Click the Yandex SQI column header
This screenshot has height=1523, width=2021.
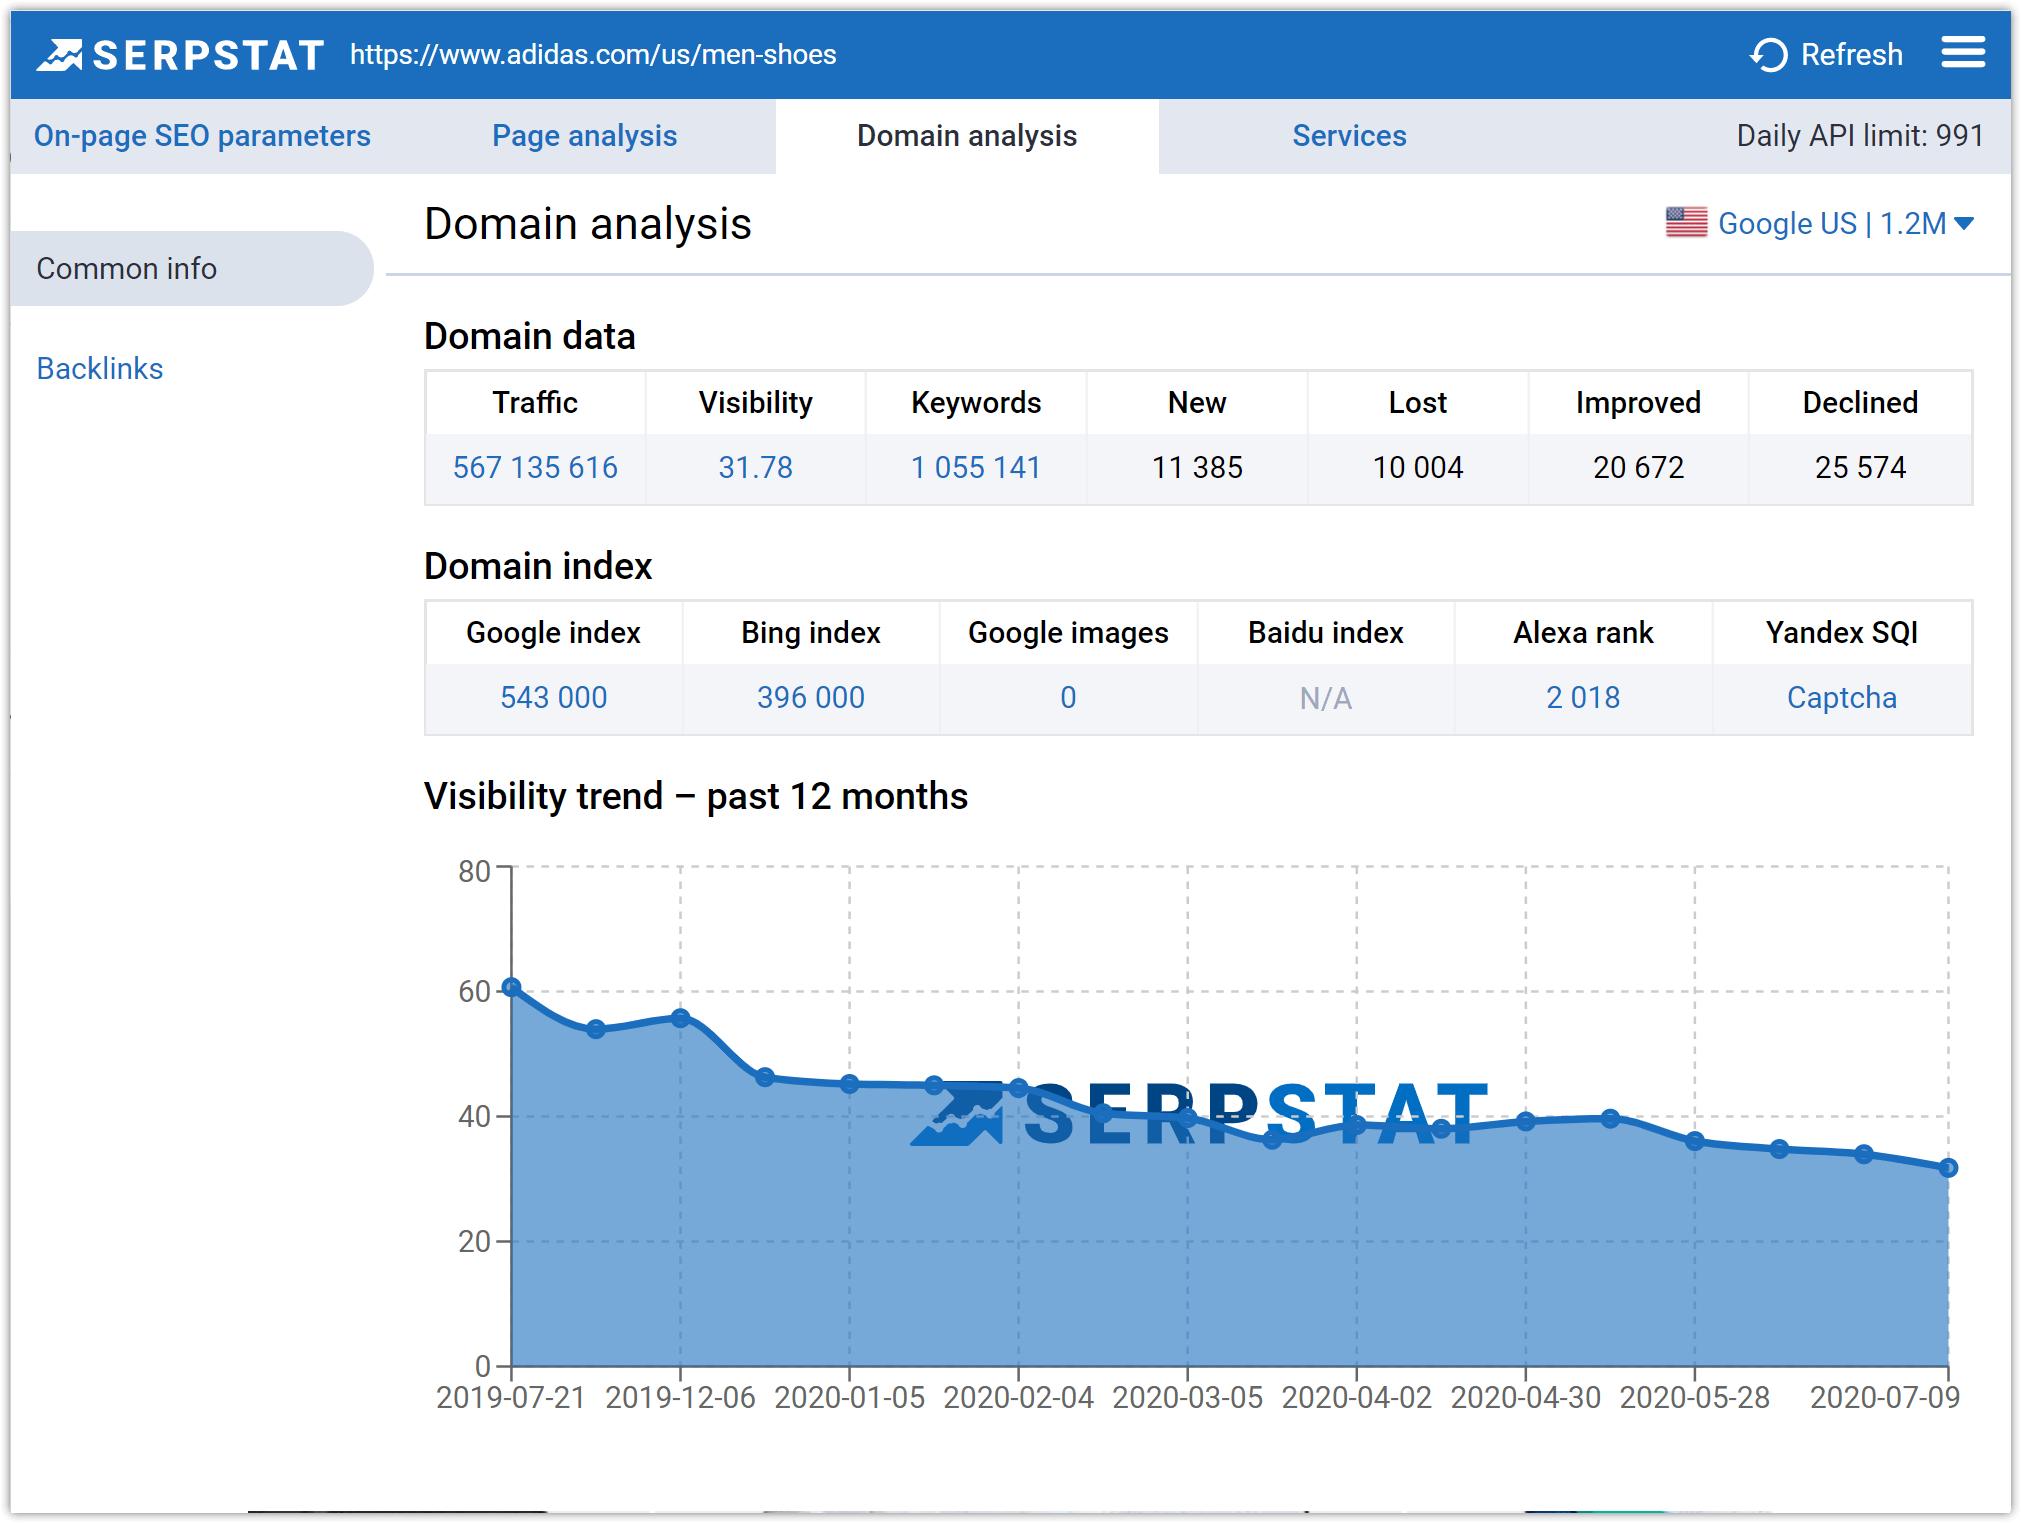point(1841,633)
